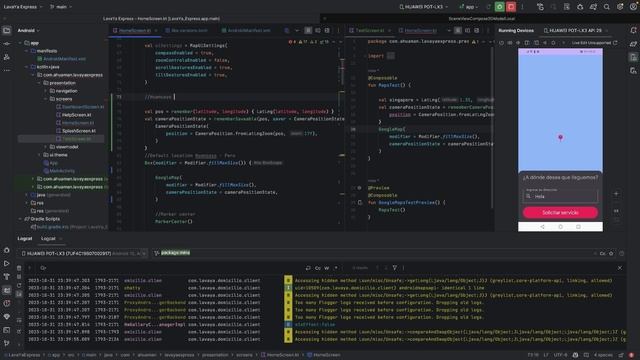Select the Gradle Scripts node
640x360 pixels.
(x=44, y=219)
